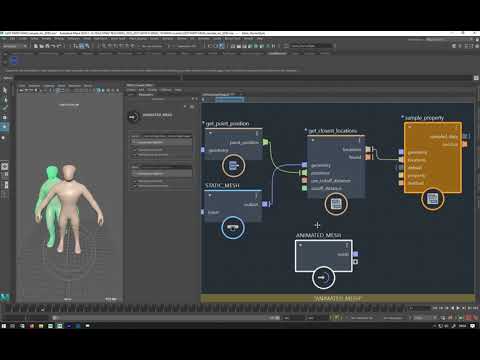Click the add-port square below ANIMATED_MESH output

pos(355,262)
